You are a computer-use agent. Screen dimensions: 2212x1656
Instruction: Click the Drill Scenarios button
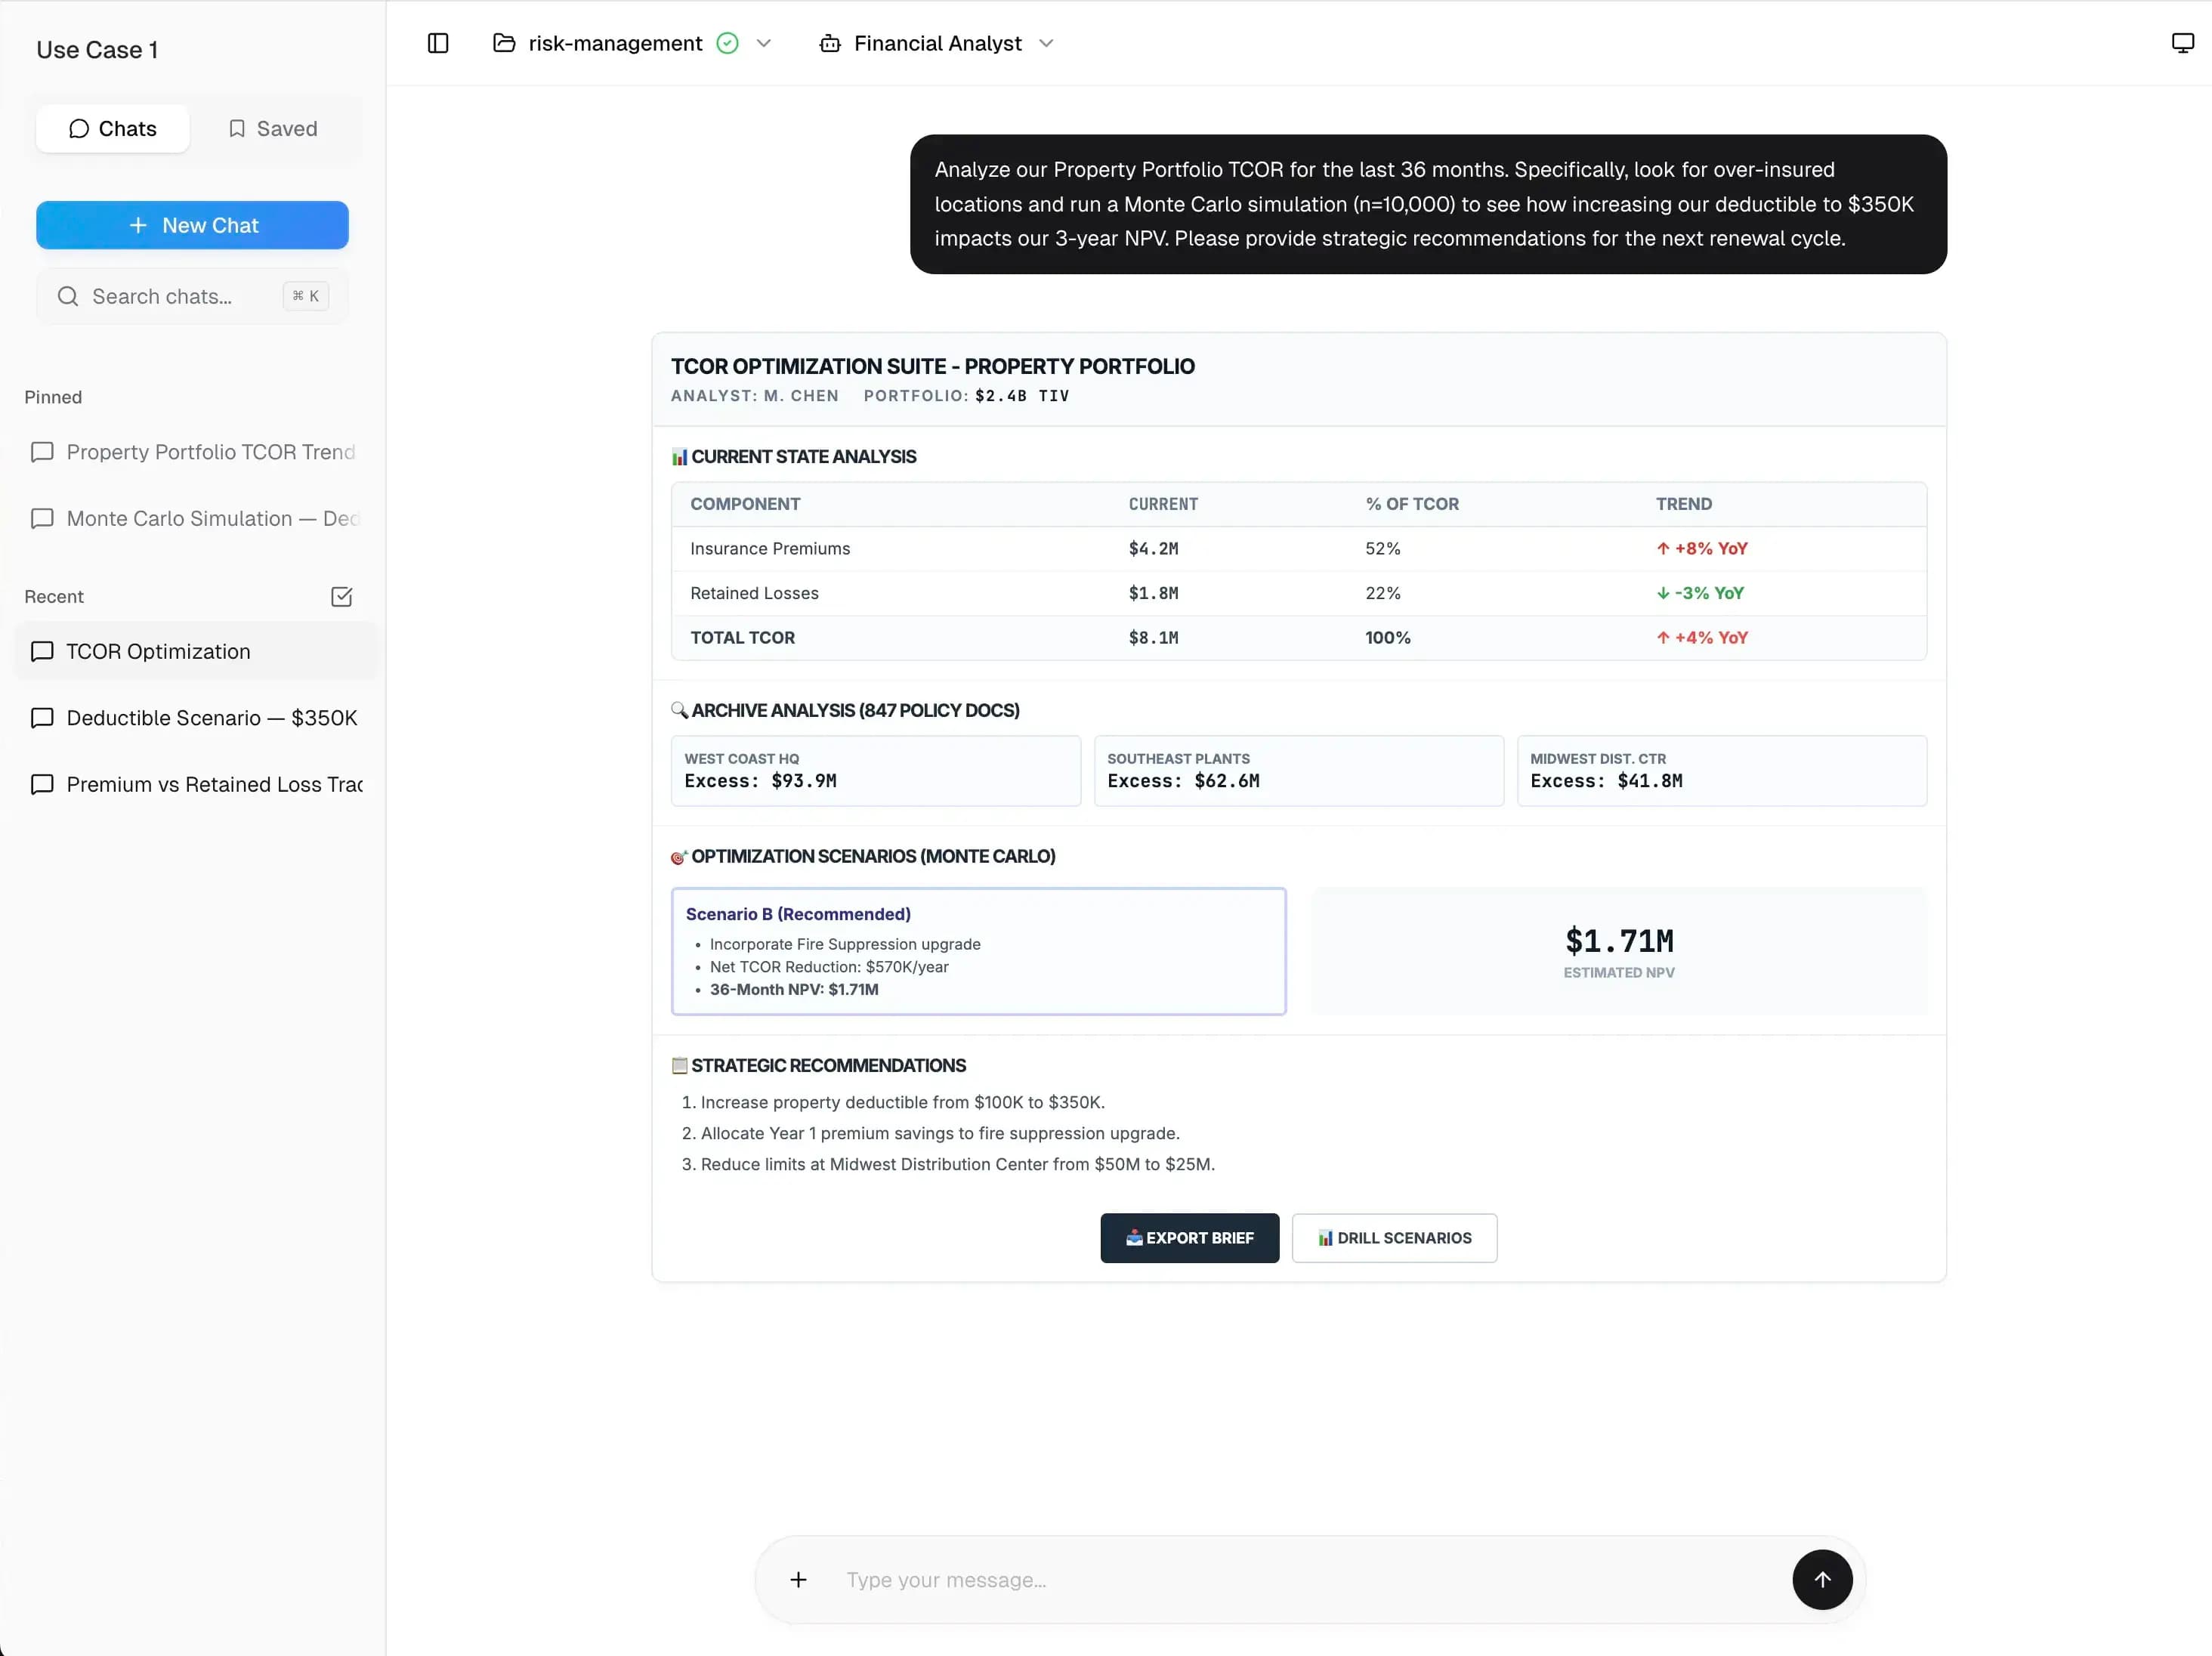tap(1394, 1238)
